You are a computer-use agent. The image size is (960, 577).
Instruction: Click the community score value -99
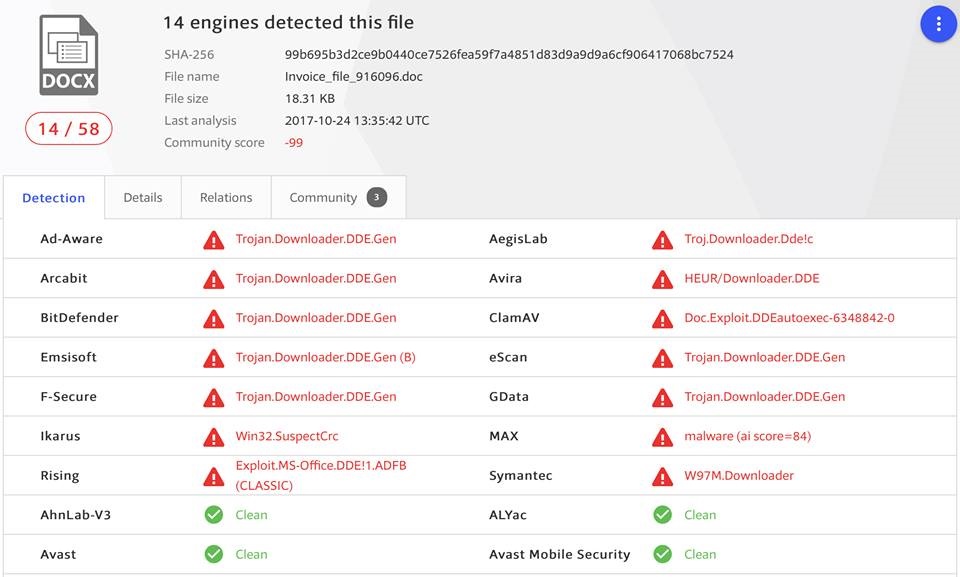coord(294,143)
